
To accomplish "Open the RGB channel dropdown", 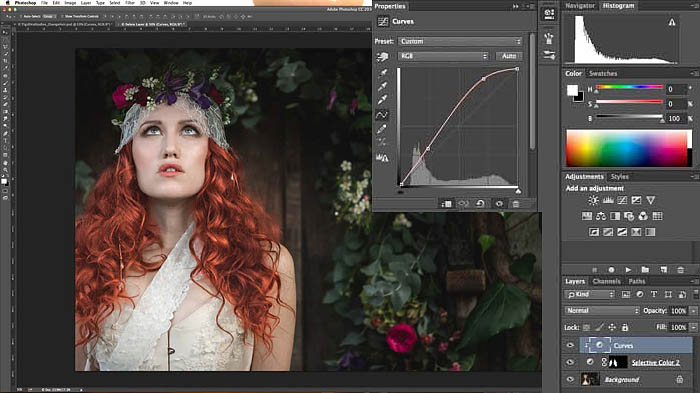I will click(x=443, y=56).
